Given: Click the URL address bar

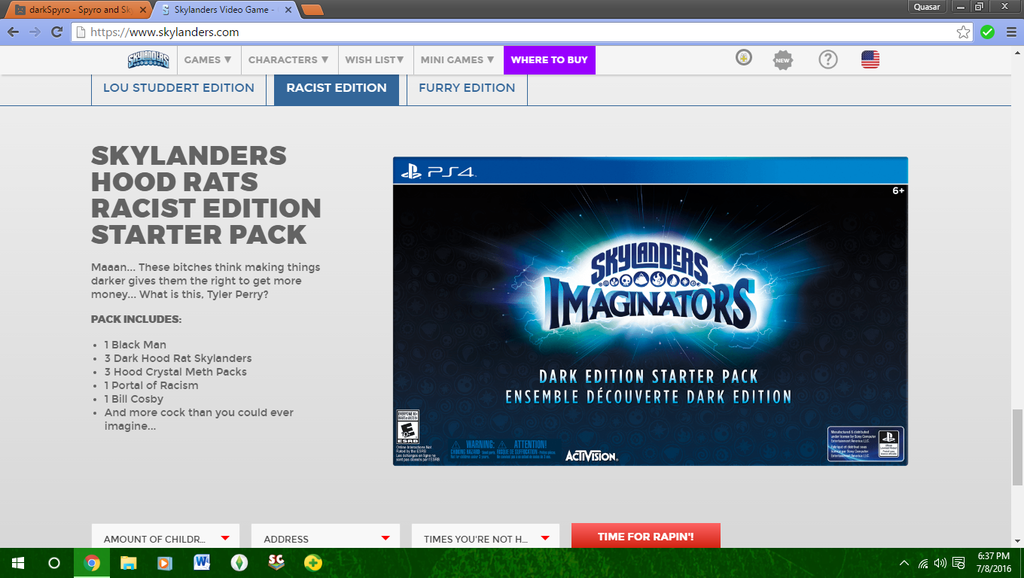Looking at the screenshot, I should tap(500, 32).
